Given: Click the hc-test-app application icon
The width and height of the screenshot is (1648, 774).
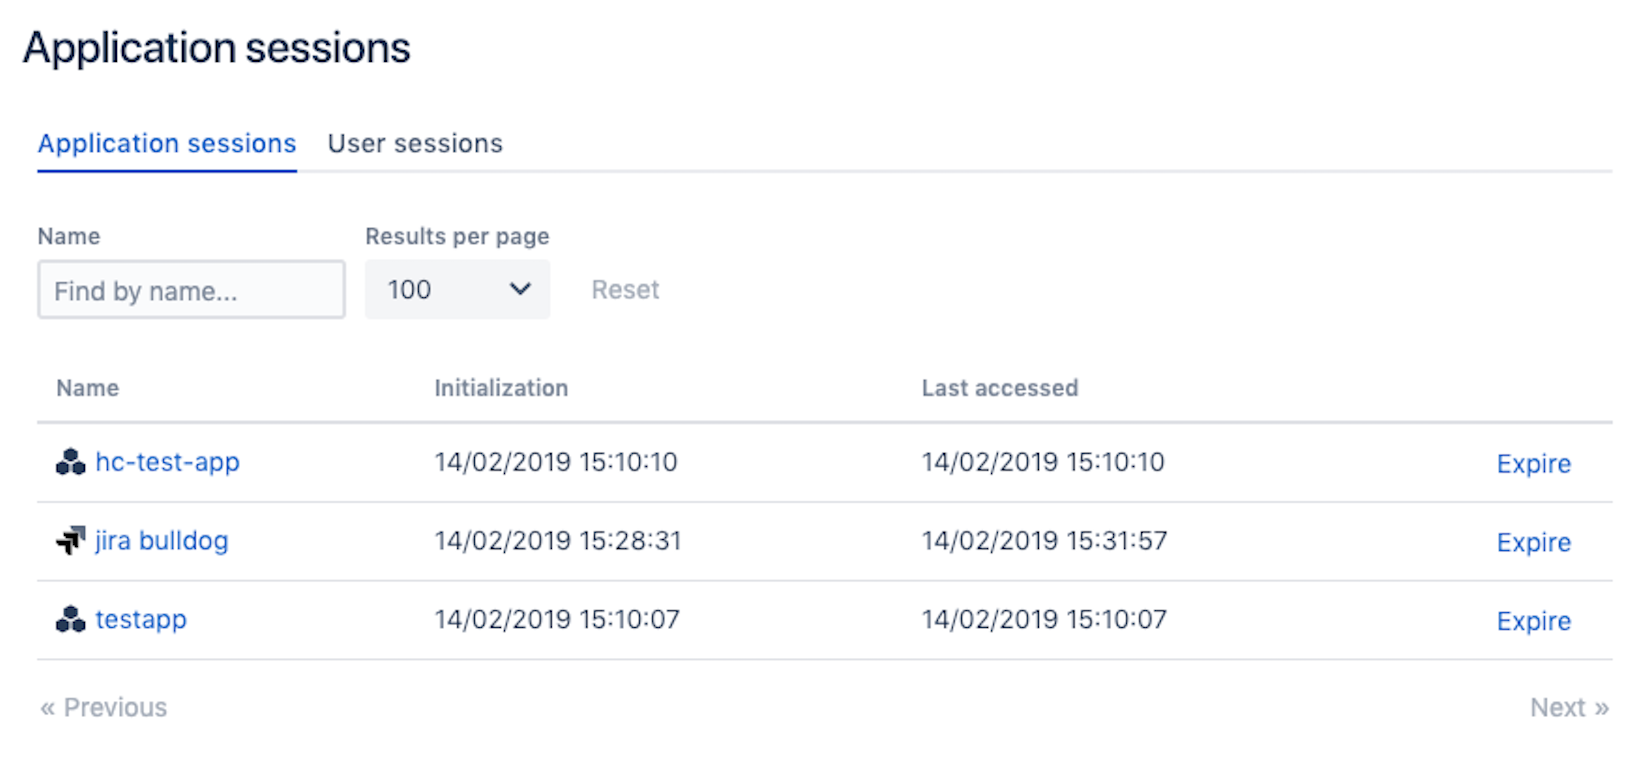Looking at the screenshot, I should point(70,462).
